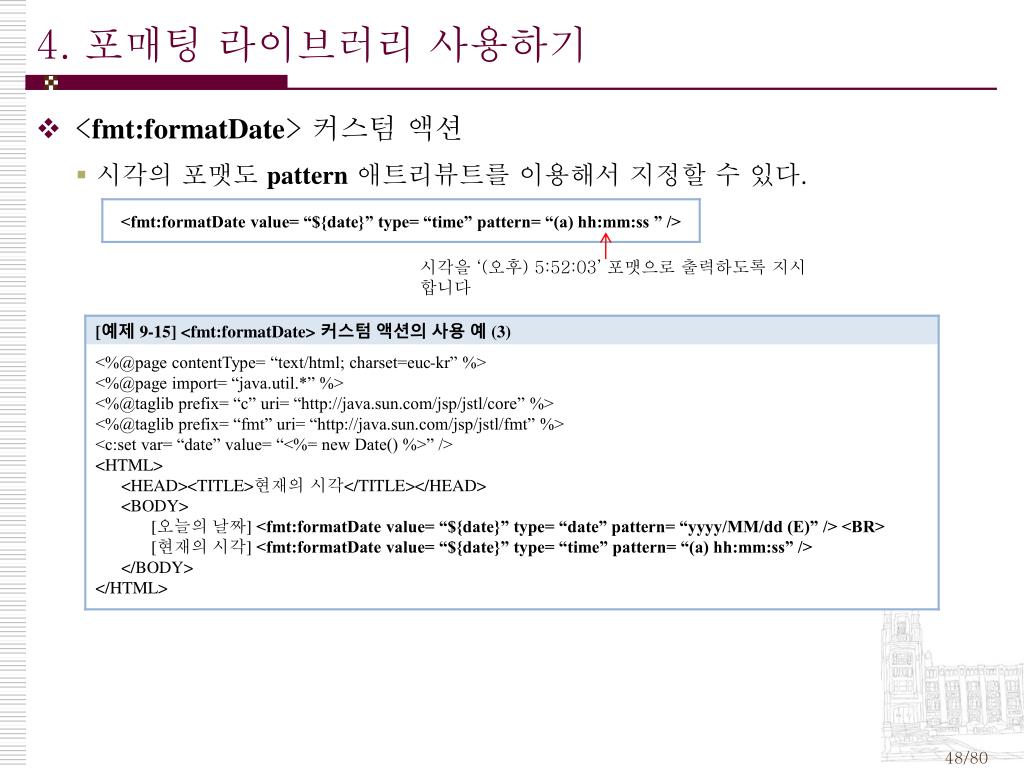Click the page import 'java.util.*' line
This screenshot has height=768, width=1024.
pos(219,383)
